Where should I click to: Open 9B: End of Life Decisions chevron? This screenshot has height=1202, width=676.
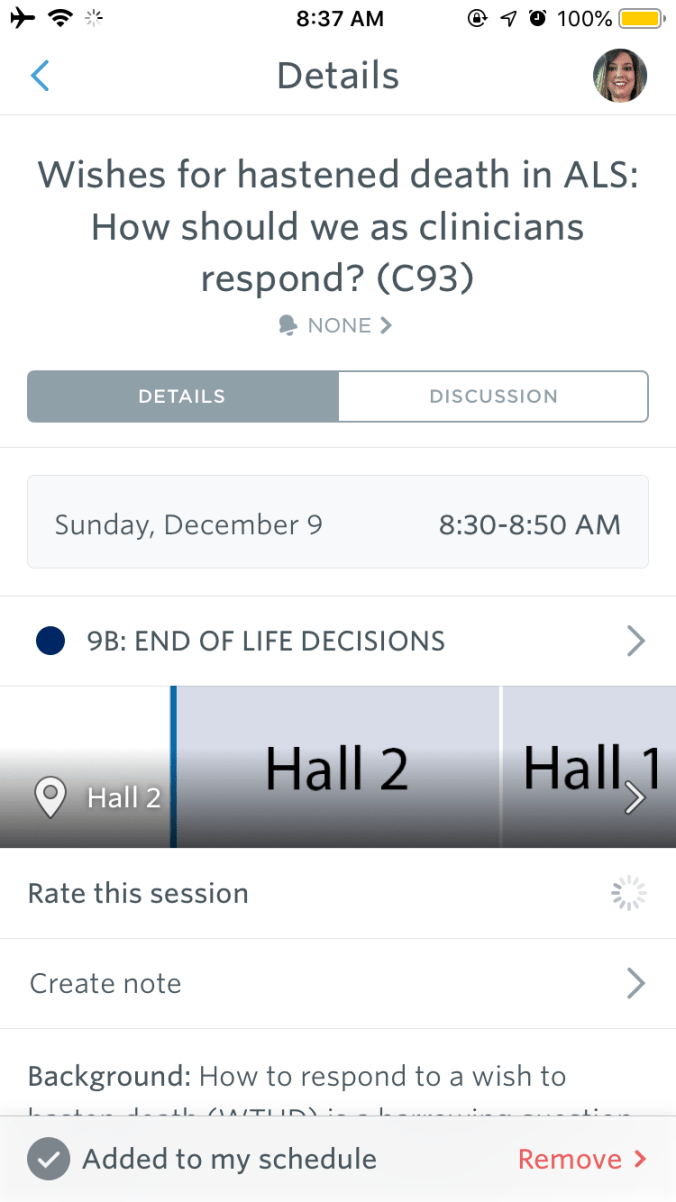click(635, 641)
